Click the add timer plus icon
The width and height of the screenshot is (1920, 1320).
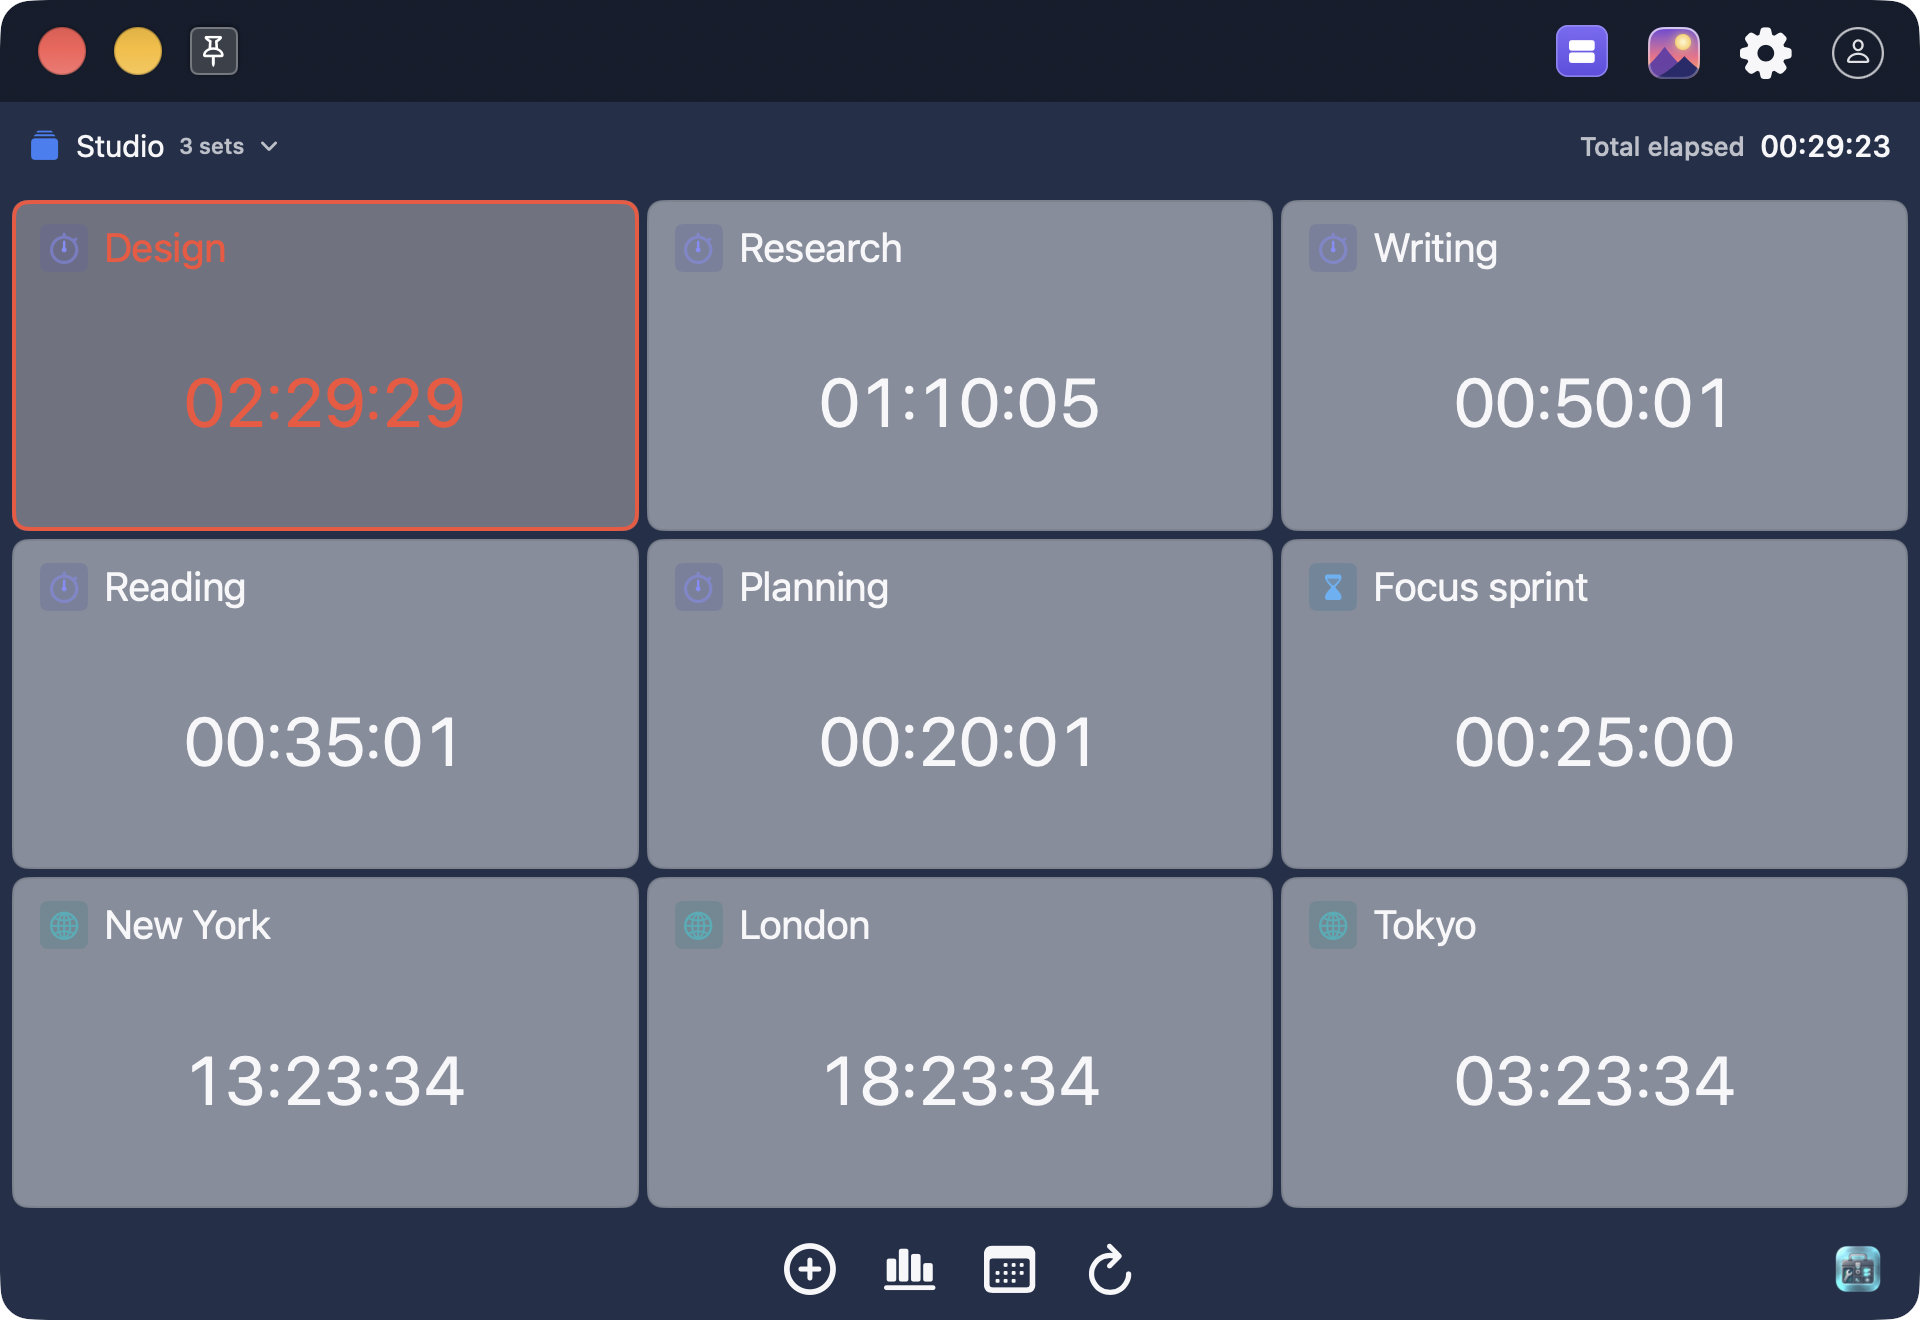tap(809, 1269)
